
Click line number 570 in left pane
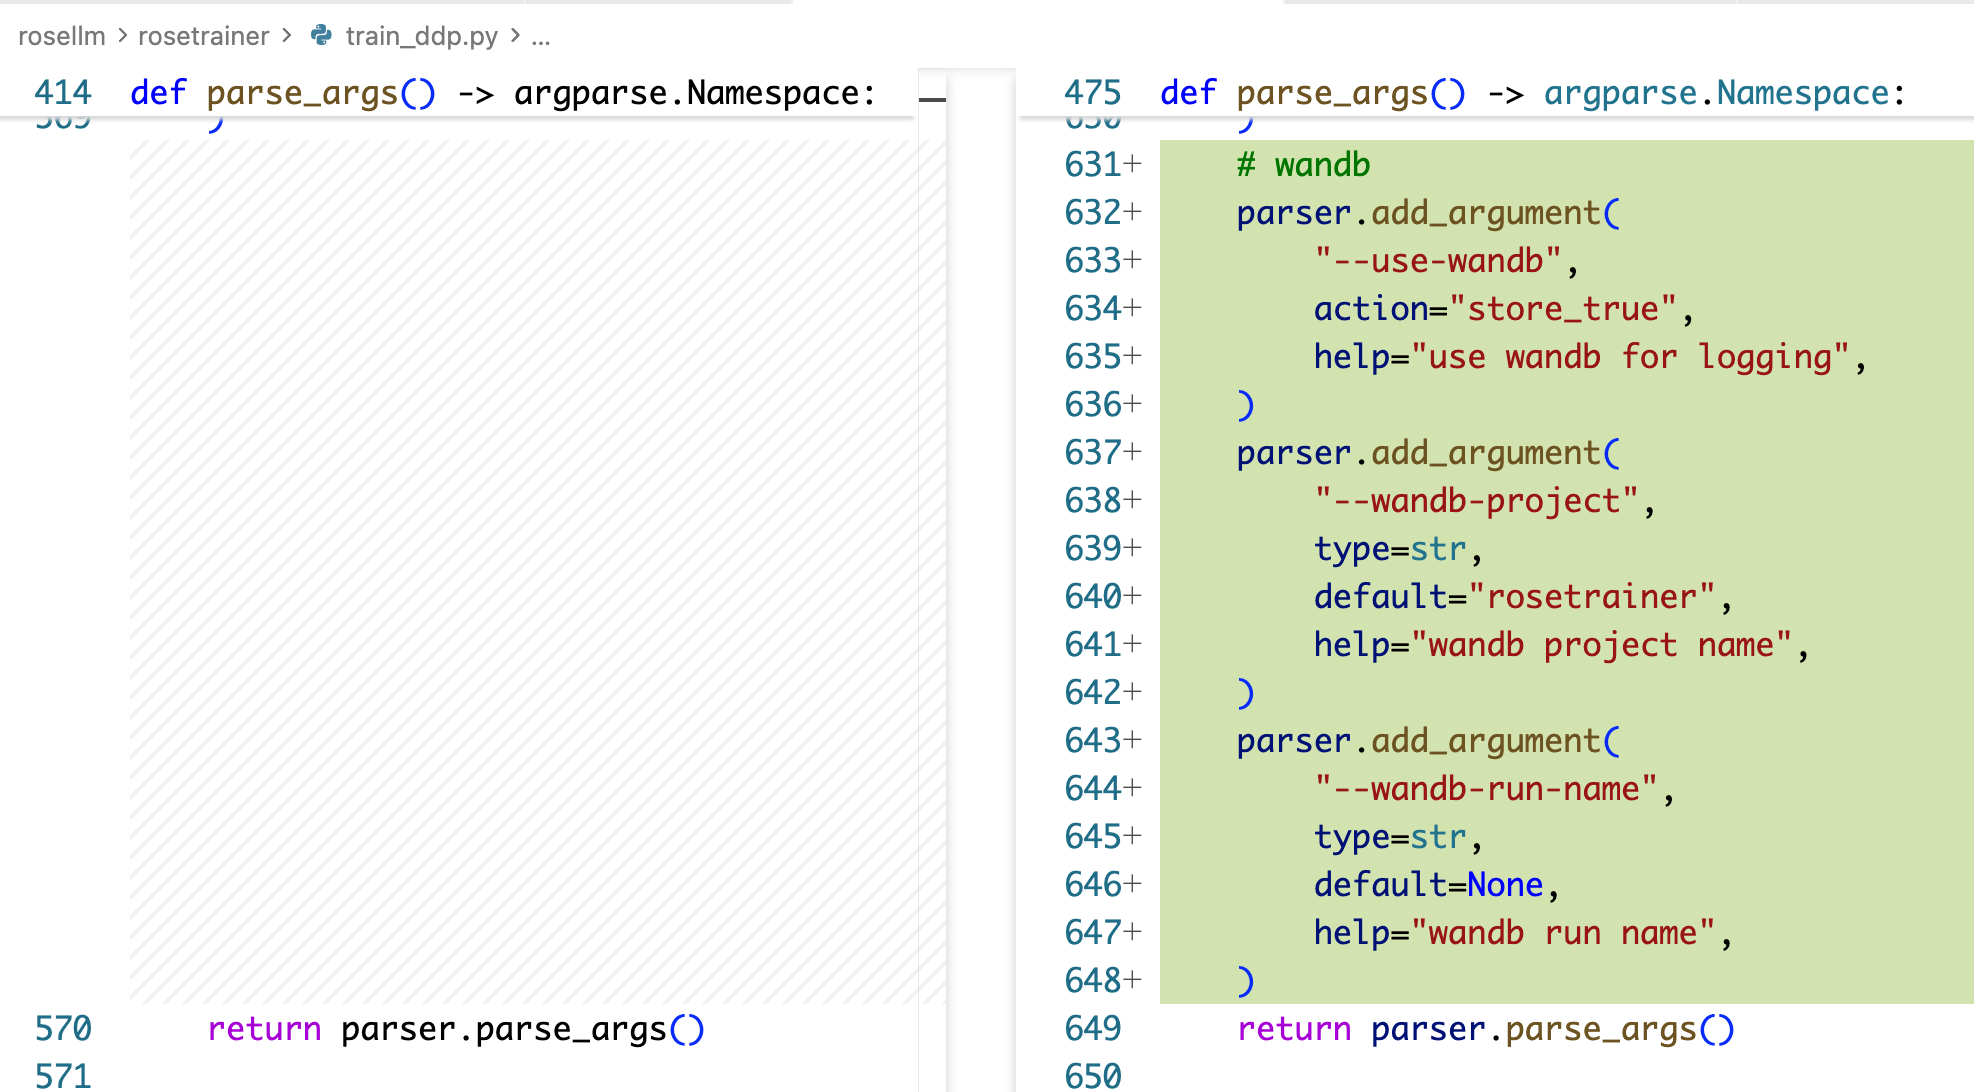[x=63, y=1028]
